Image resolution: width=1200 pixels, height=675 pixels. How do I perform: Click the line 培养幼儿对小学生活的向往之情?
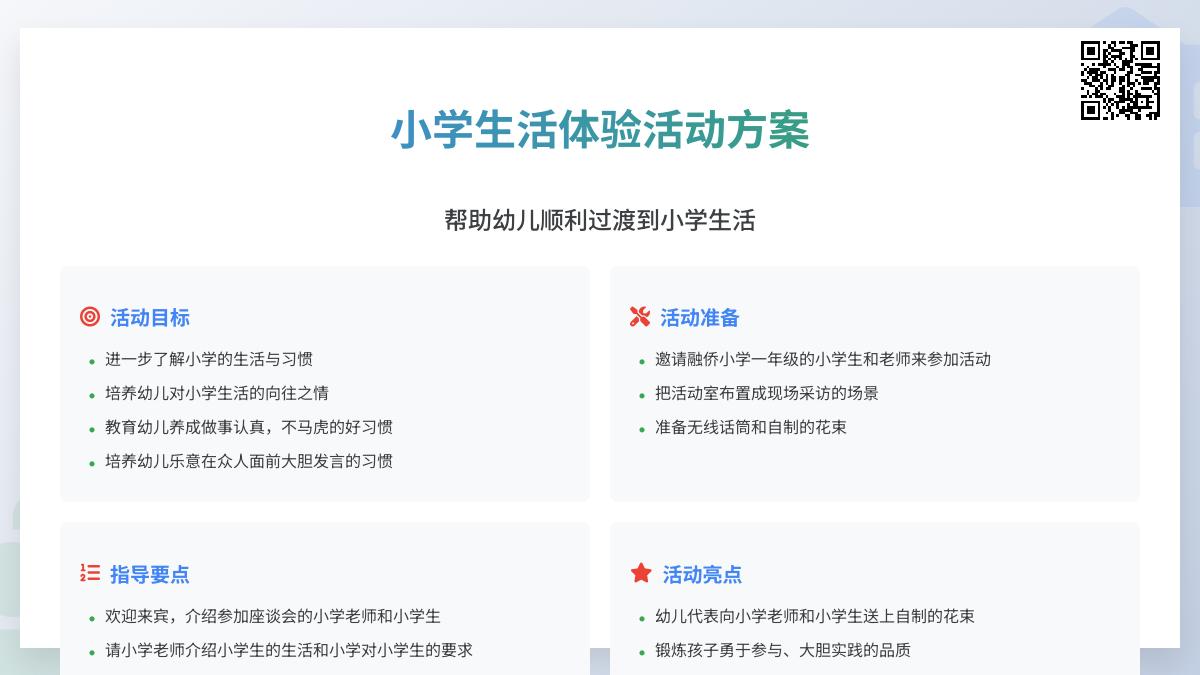pyautogui.click(x=217, y=393)
